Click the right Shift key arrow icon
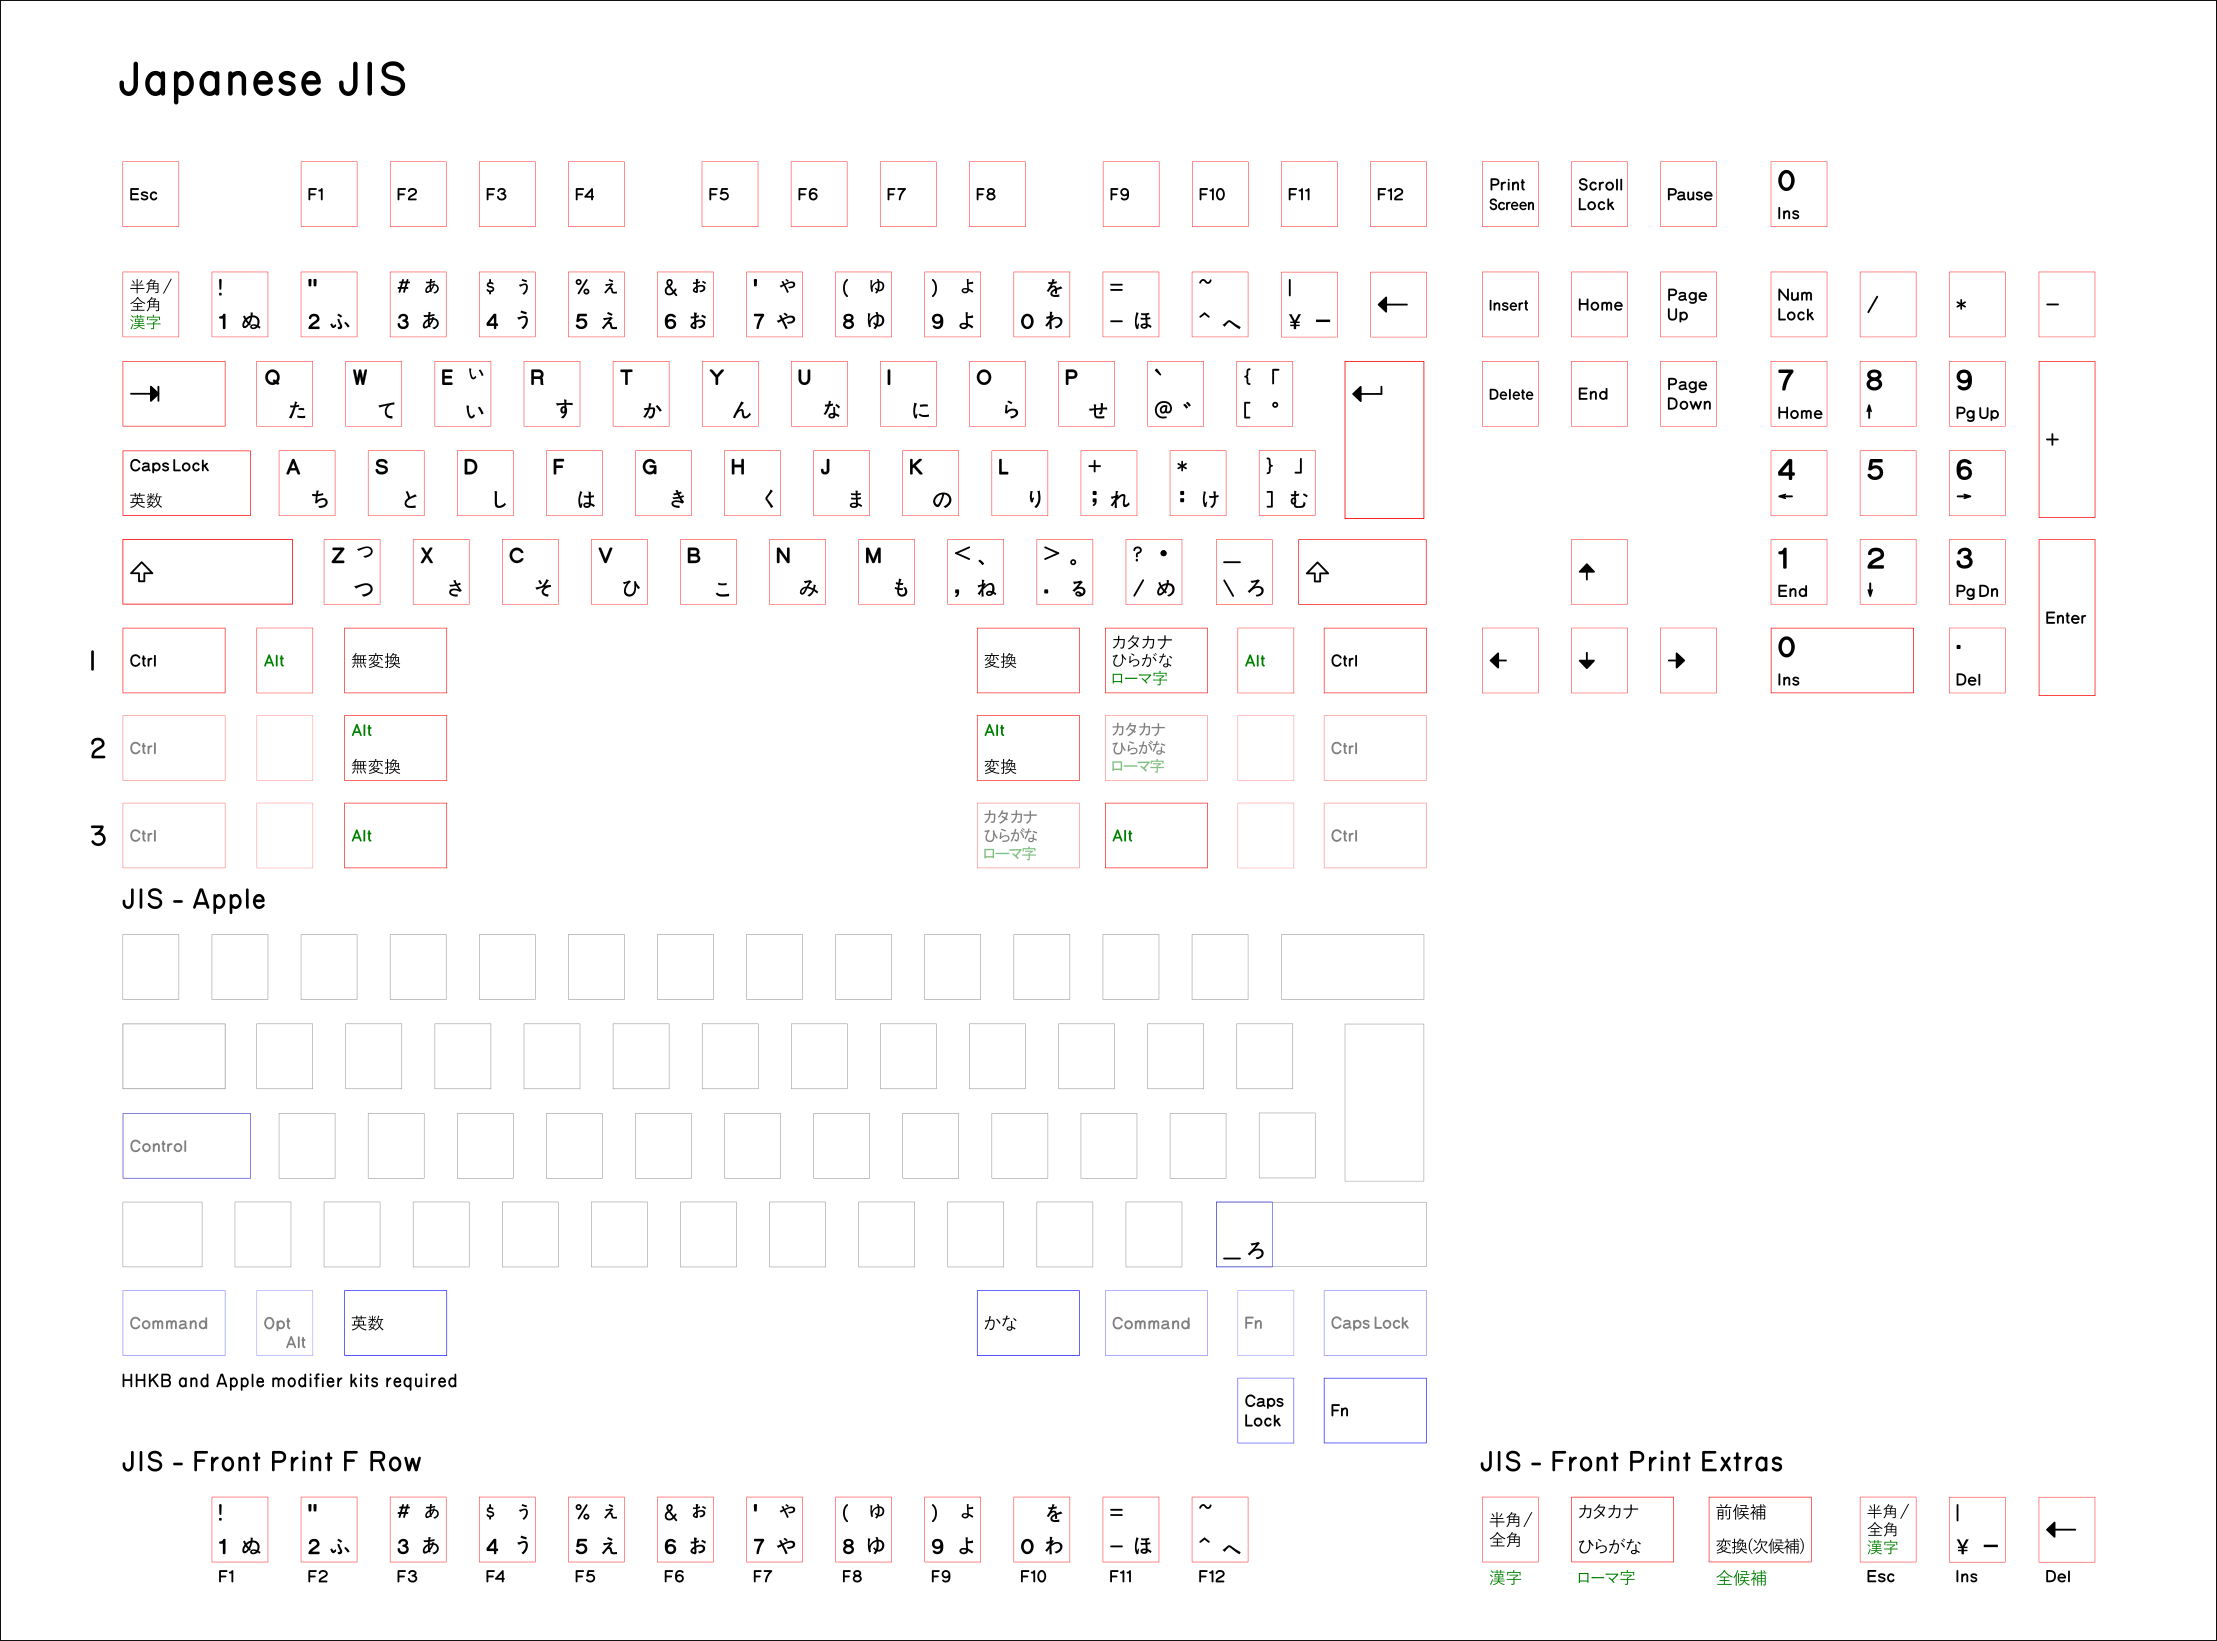2217x1641 pixels. [x=1318, y=572]
